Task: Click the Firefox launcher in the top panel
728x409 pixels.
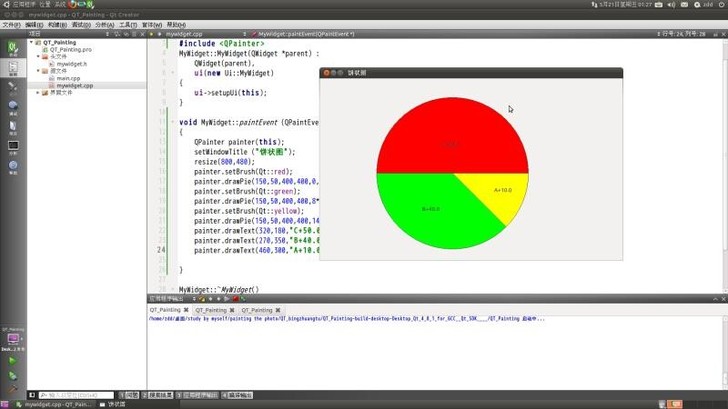Action: point(73,4)
